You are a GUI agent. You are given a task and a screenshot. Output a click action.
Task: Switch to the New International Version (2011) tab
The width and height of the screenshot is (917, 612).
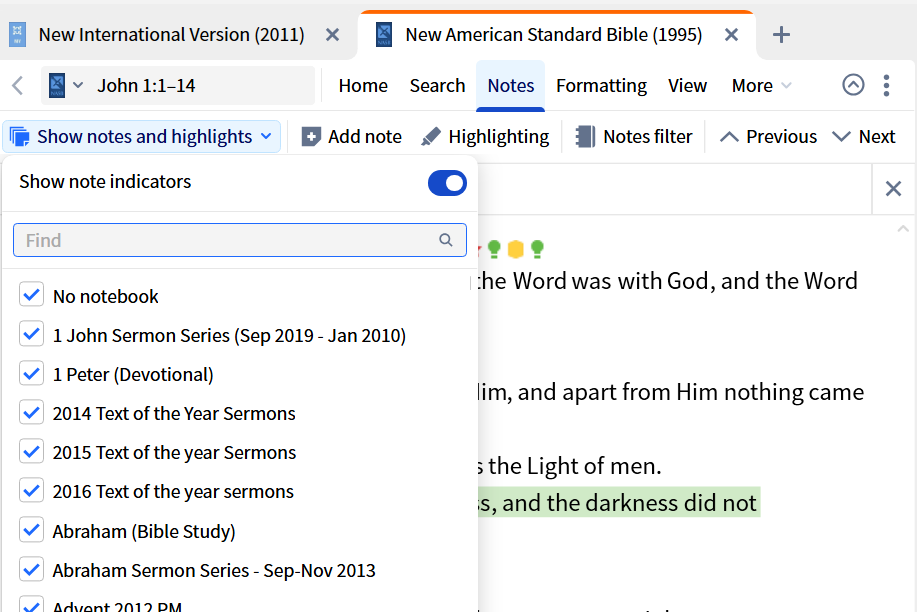171,35
